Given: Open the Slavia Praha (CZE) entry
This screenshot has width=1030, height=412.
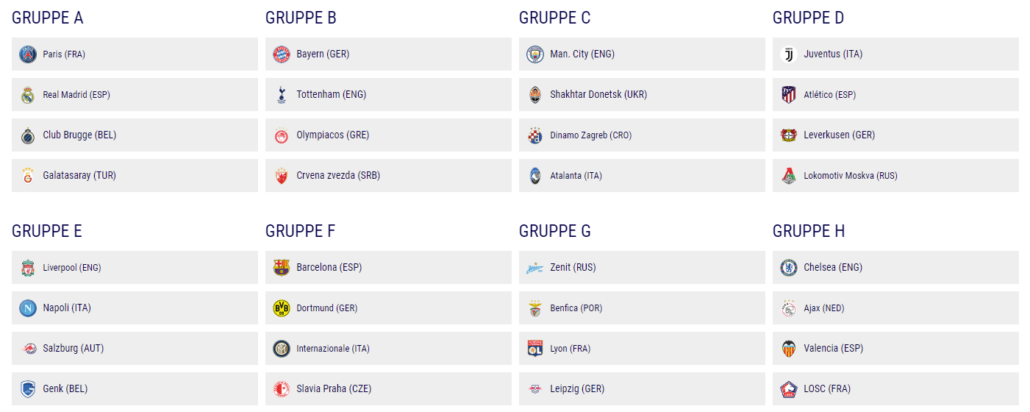Looking at the screenshot, I should [388, 389].
